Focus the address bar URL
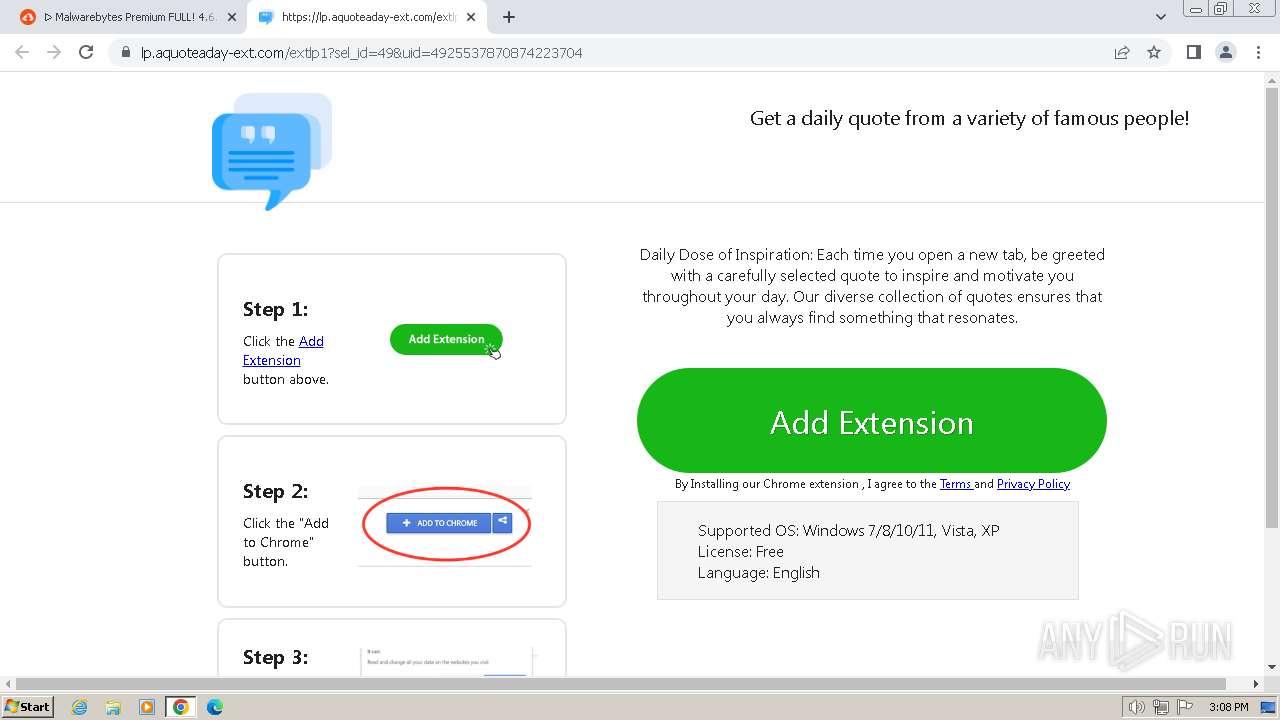1280x720 pixels. (x=361, y=53)
